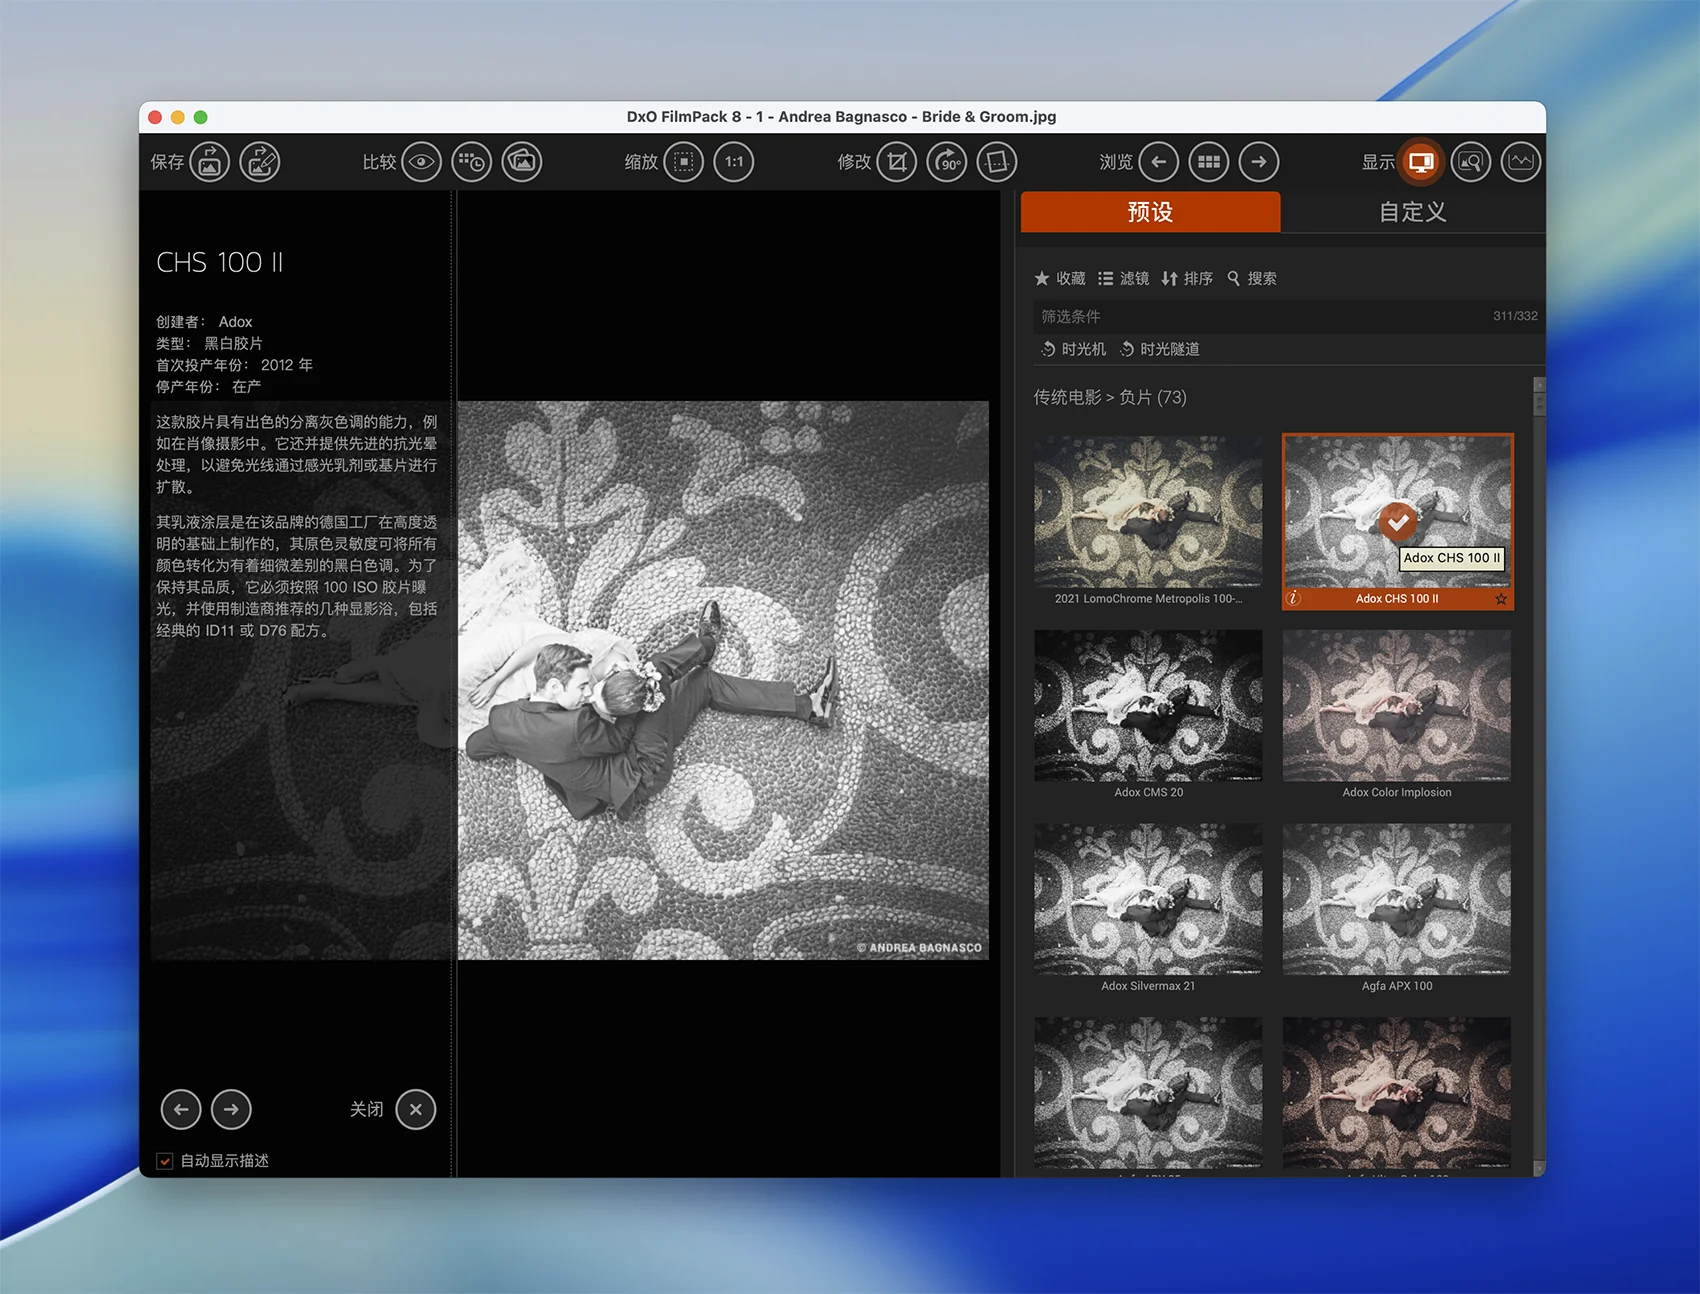Toggle the eye compare view under 比较

pyautogui.click(x=422, y=162)
